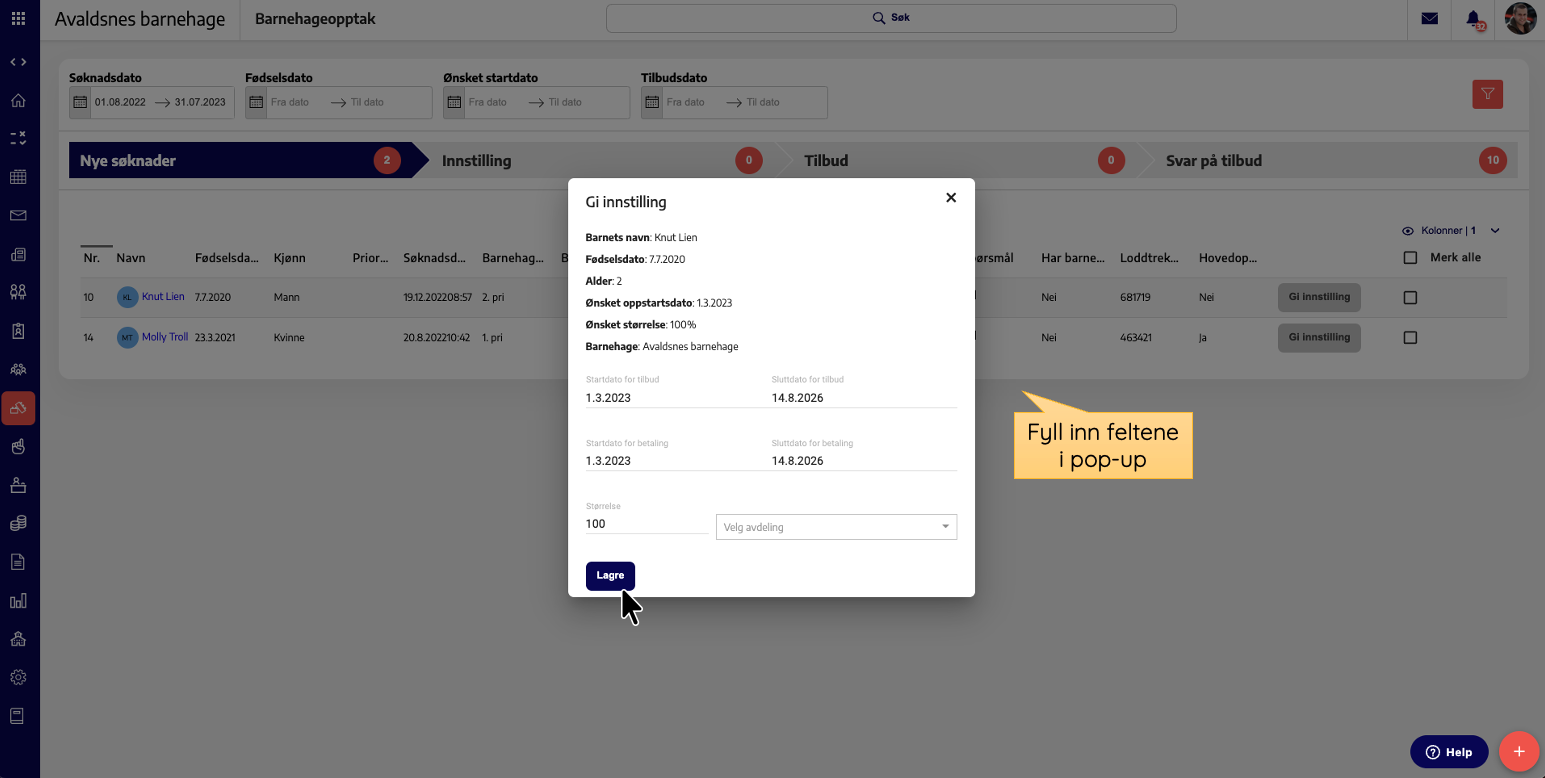Open the Velg avdeling dropdown
1545x778 pixels.
pos(836,527)
